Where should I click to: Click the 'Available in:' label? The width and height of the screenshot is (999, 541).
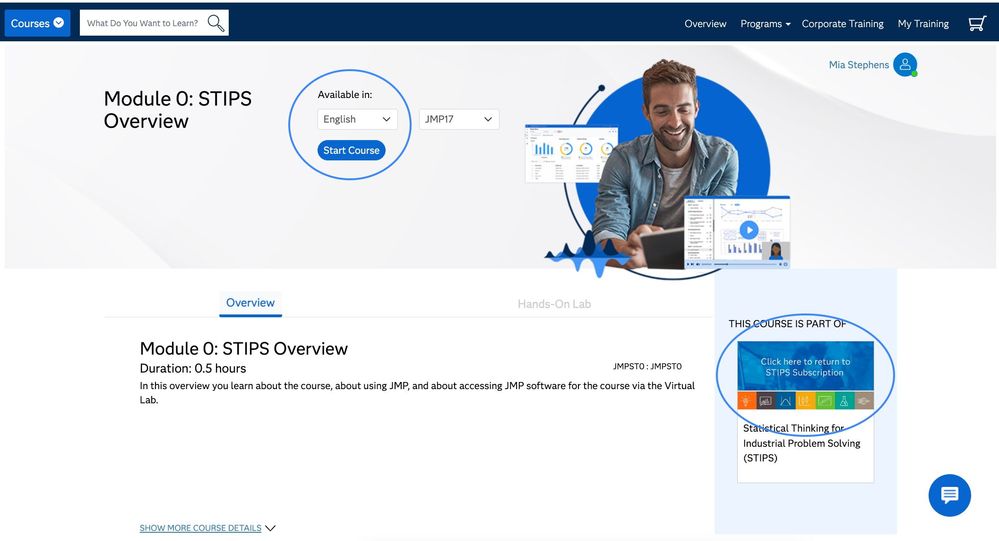(x=345, y=94)
